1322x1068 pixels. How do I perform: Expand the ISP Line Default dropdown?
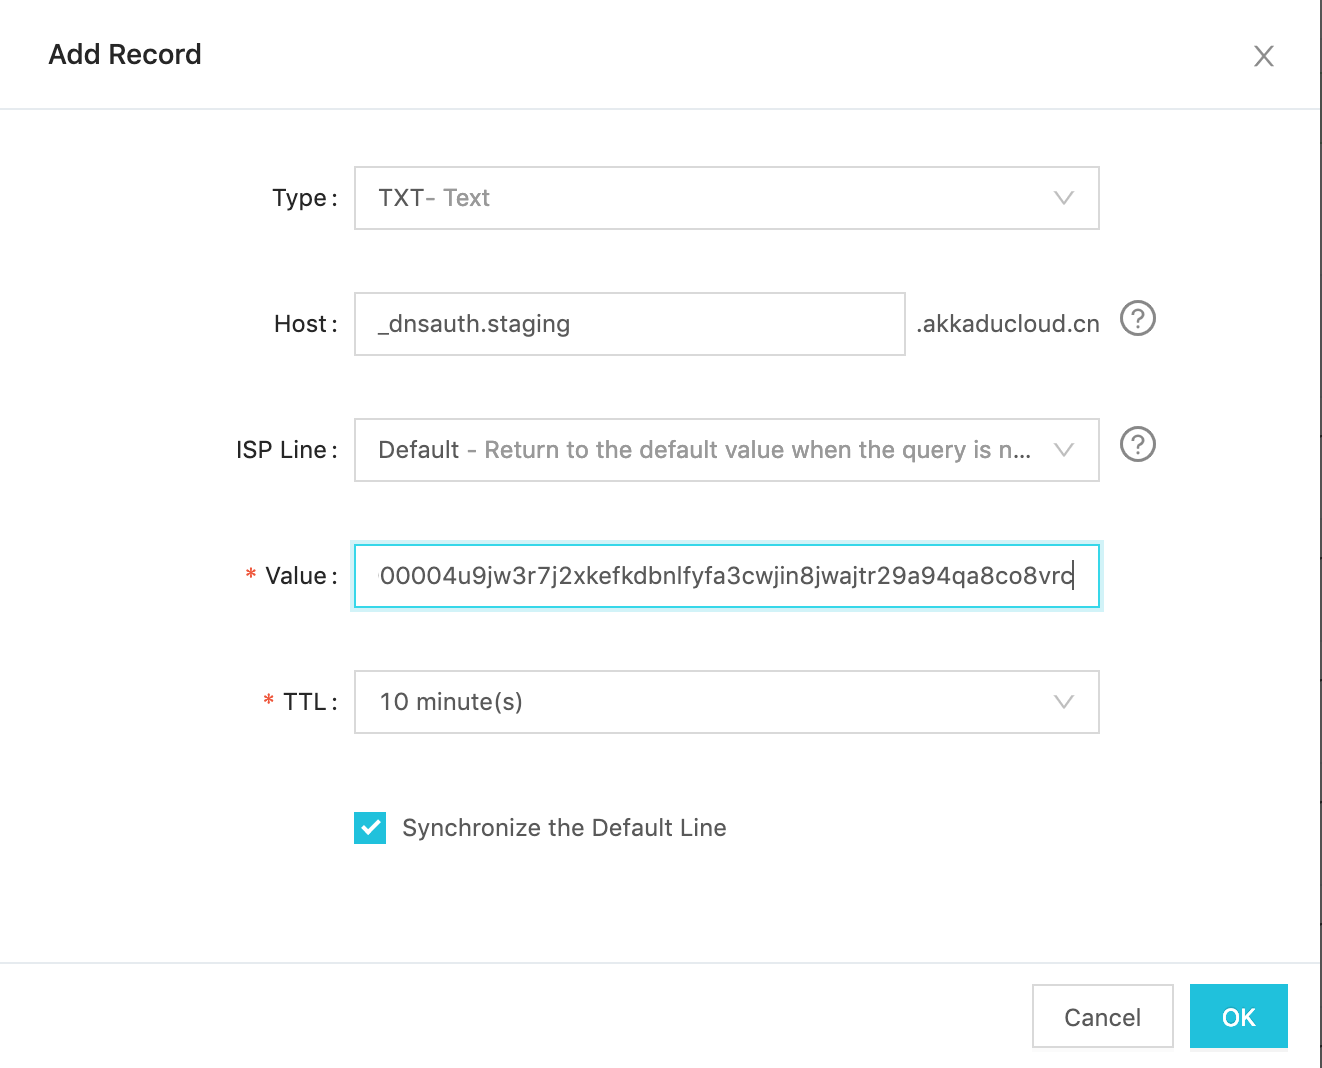(700, 450)
